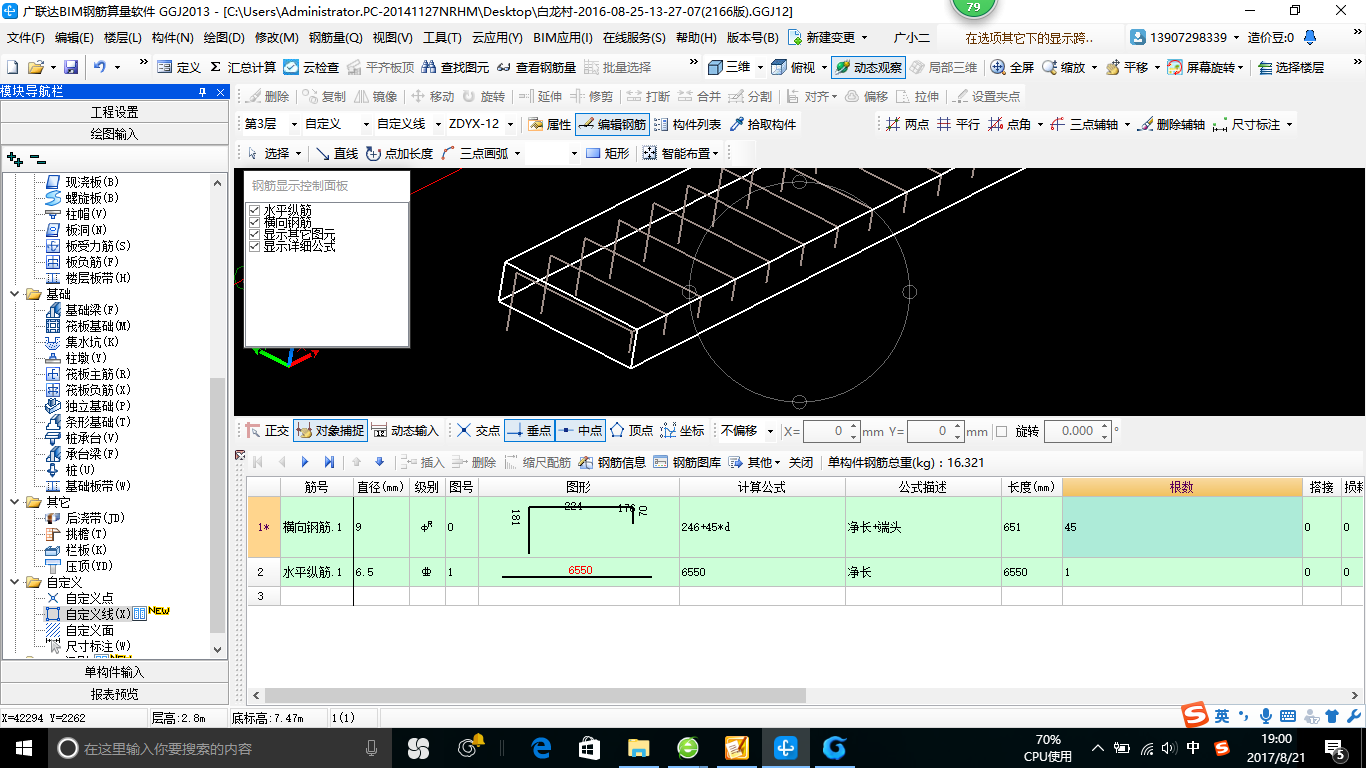Open the 钢筋量(Q) menu
The width and height of the screenshot is (1366, 768).
click(335, 38)
